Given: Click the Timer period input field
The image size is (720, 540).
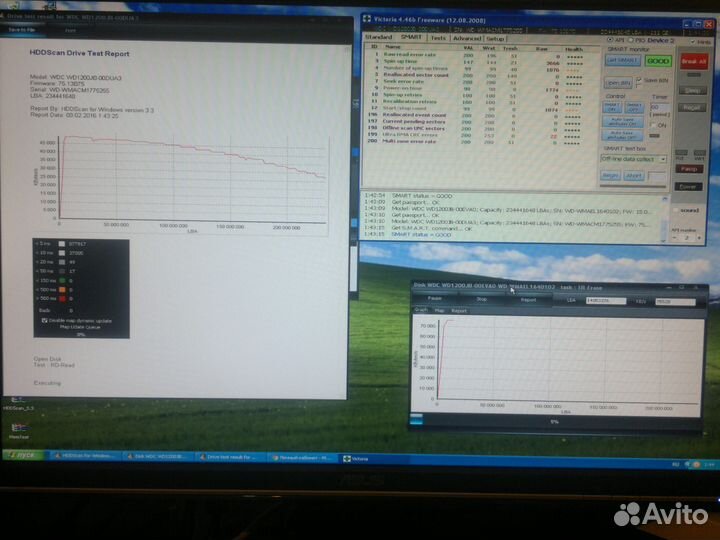Looking at the screenshot, I should pos(659,107).
